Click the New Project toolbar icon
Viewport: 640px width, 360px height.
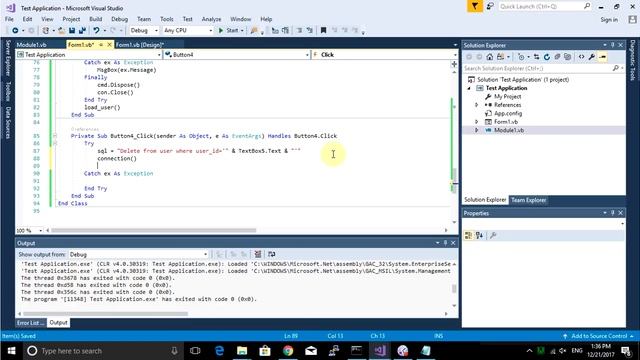[x=46, y=31]
